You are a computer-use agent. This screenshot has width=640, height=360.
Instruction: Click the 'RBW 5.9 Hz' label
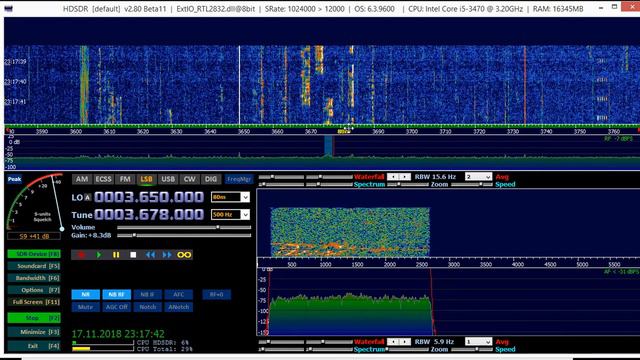click(434, 342)
